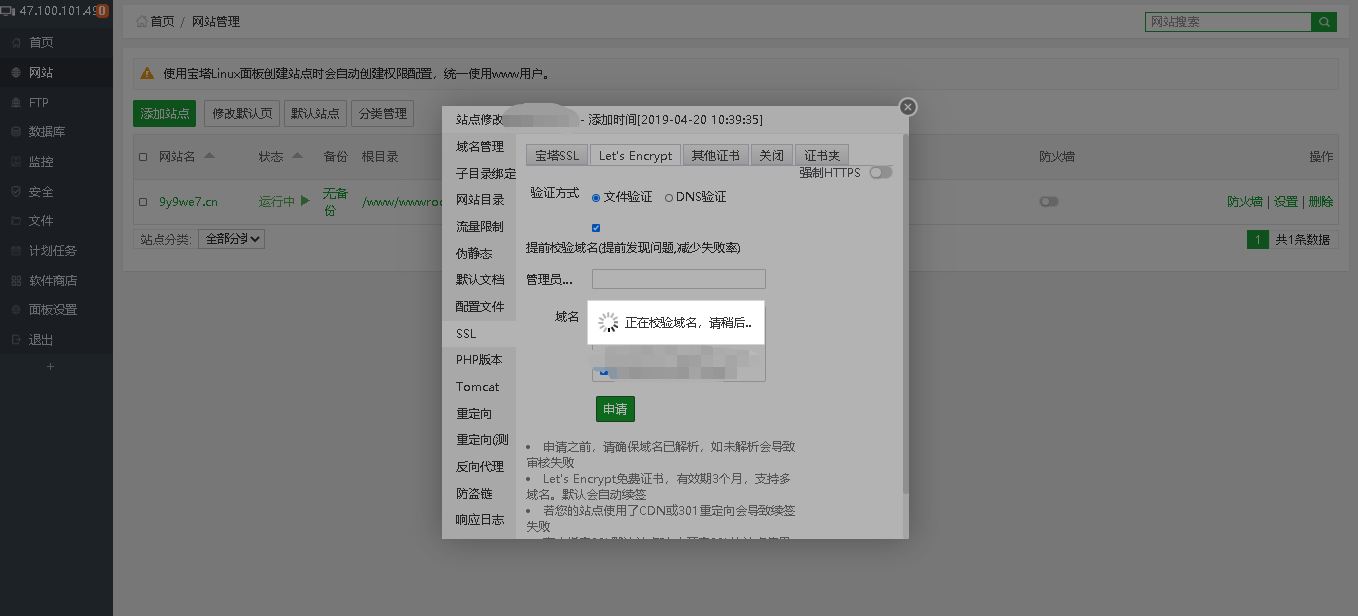Open PHP版本 in dialog menu
The image size is (1358, 616).
coord(480,360)
